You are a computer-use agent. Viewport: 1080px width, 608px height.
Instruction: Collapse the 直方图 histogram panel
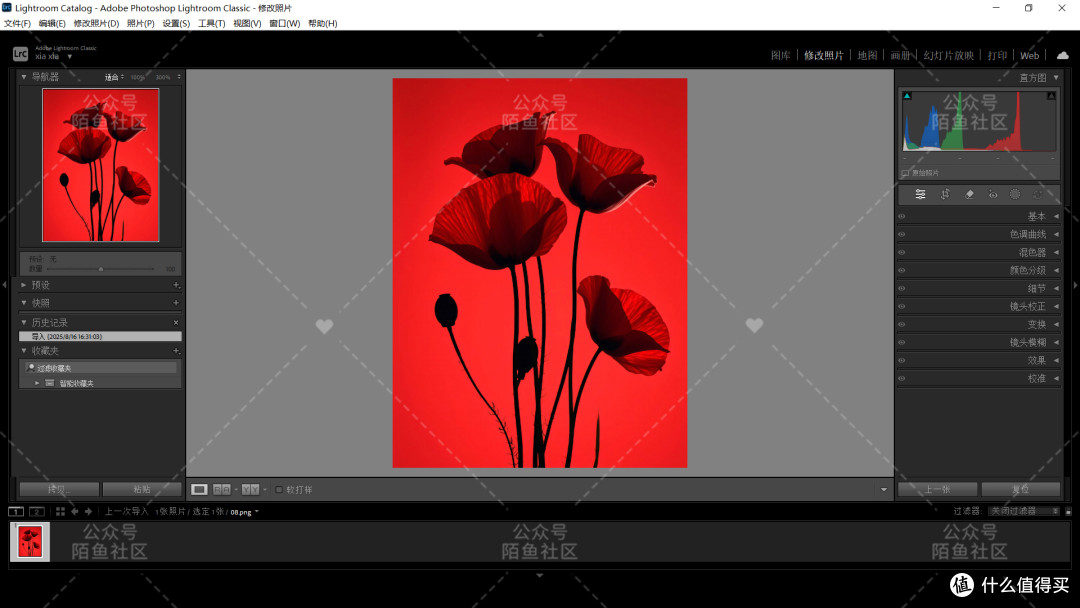click(x=1057, y=78)
